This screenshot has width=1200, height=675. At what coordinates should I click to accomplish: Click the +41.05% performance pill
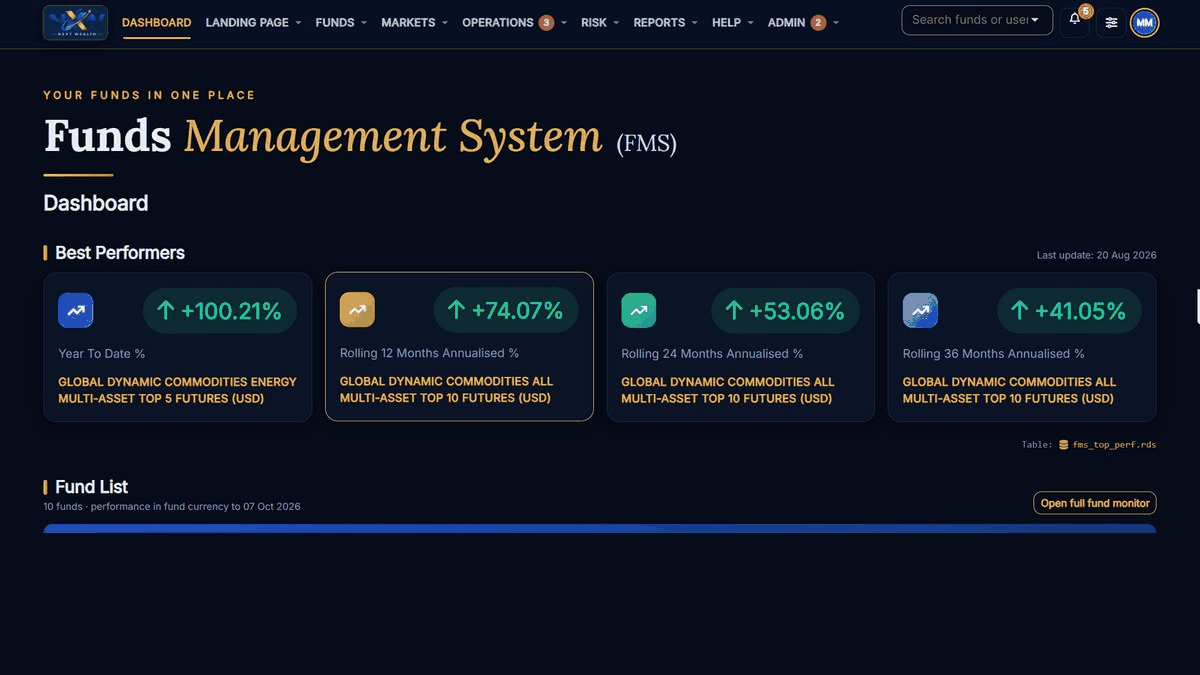coord(1069,311)
